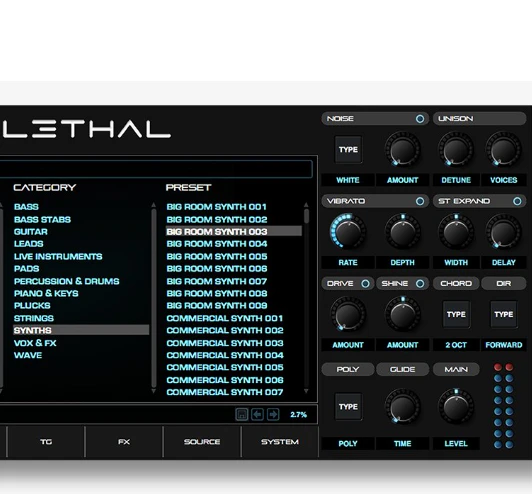Select the PIANO & KEYS category
This screenshot has width=532, height=494.
tap(46, 293)
